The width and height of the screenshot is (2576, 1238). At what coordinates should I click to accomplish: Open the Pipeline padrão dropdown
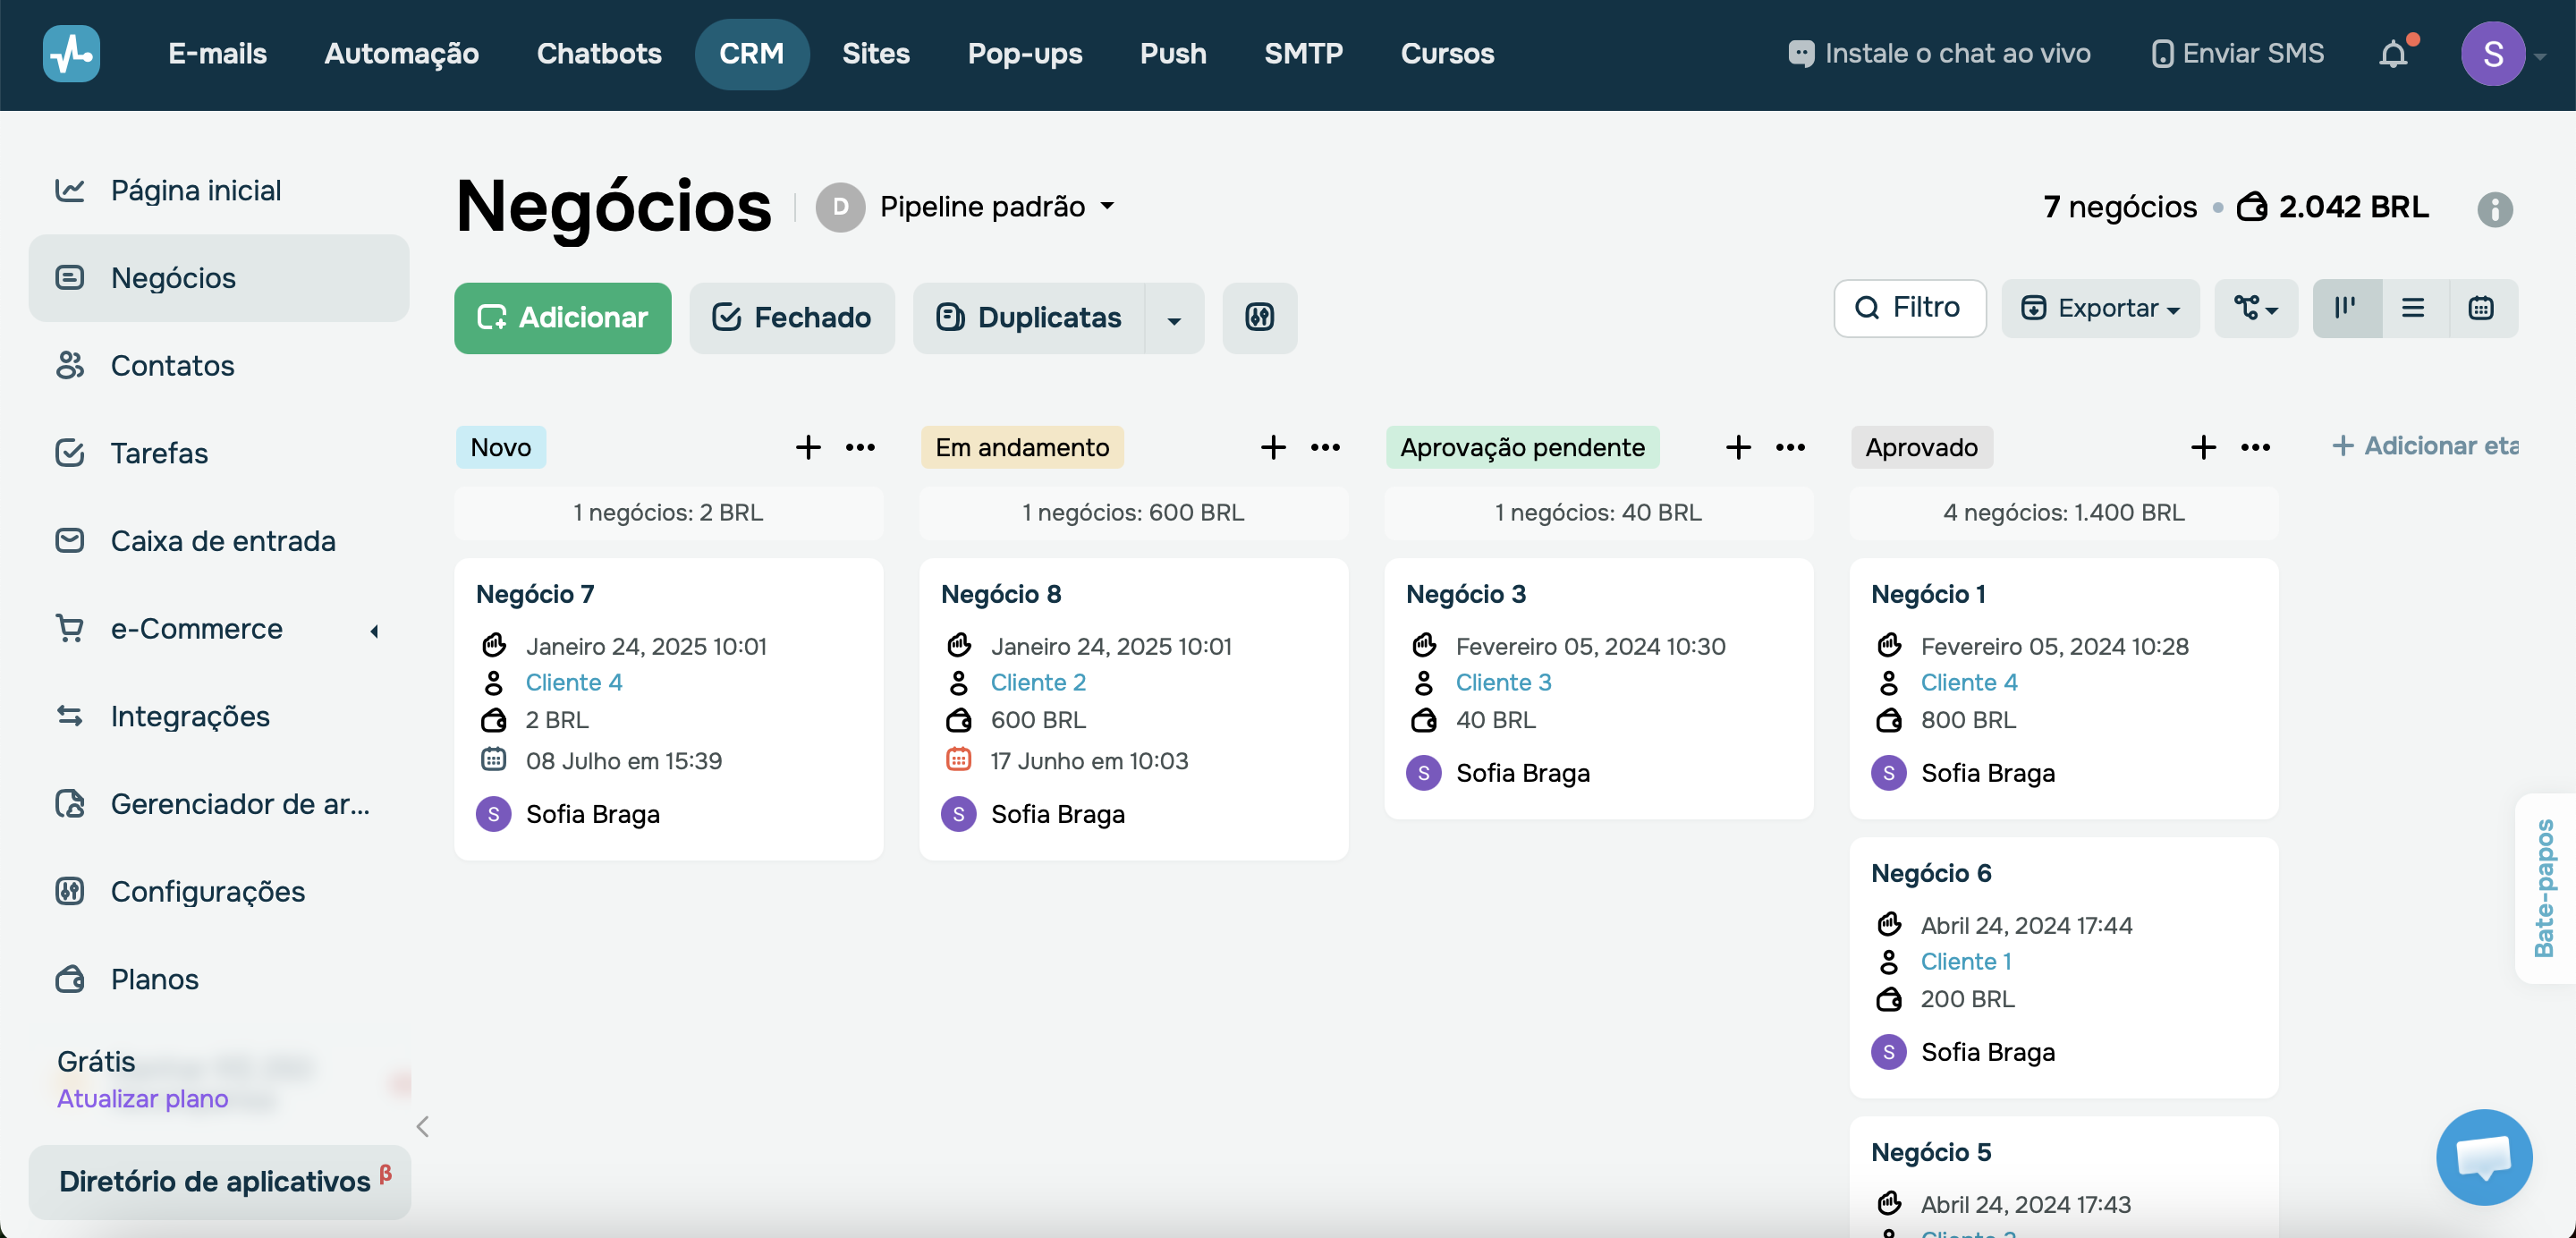pyautogui.click(x=966, y=207)
